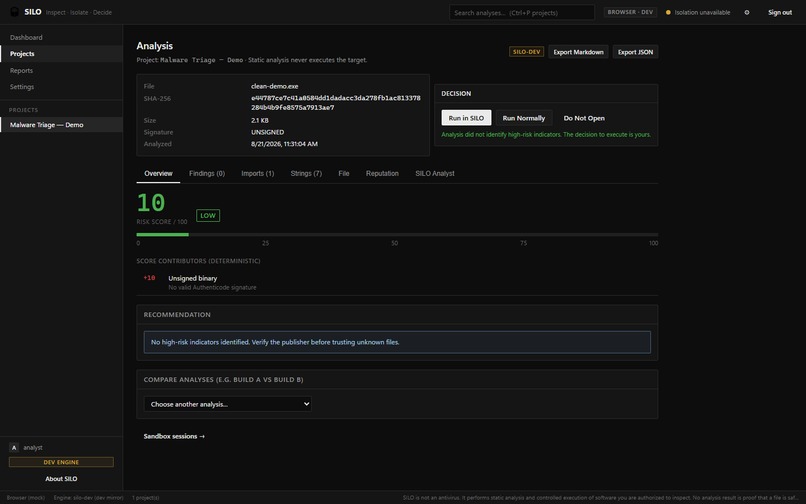Click the analyzed timestamp 8/21/2026, 11:31:04 AM
Viewport: 806px width, 504px height.
[x=284, y=144]
